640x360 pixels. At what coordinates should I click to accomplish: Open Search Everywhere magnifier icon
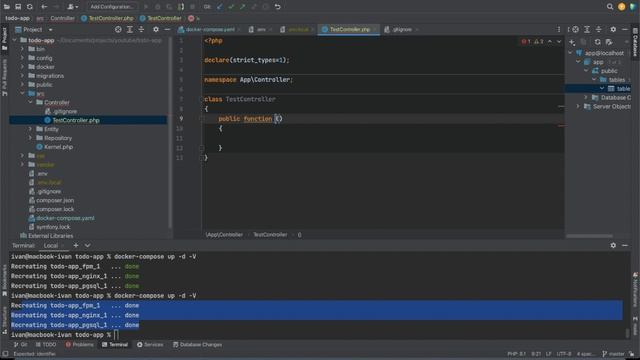pos(610,7)
